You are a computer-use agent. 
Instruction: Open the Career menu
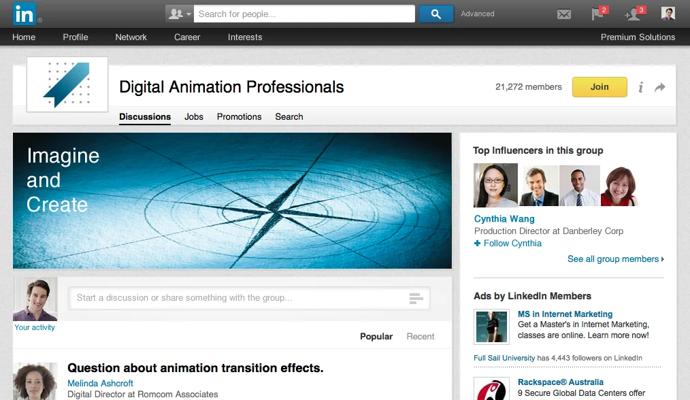click(187, 37)
